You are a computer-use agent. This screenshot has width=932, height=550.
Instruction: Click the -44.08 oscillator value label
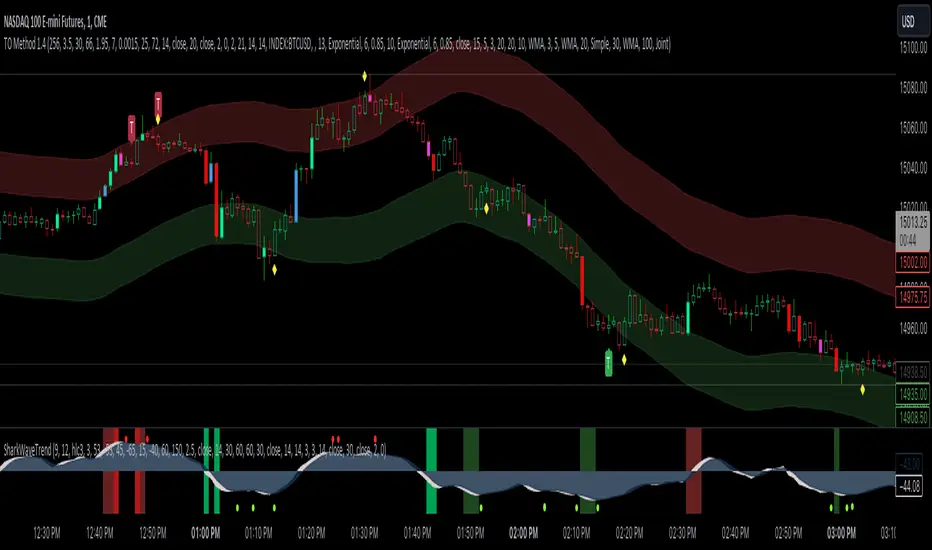click(909, 486)
